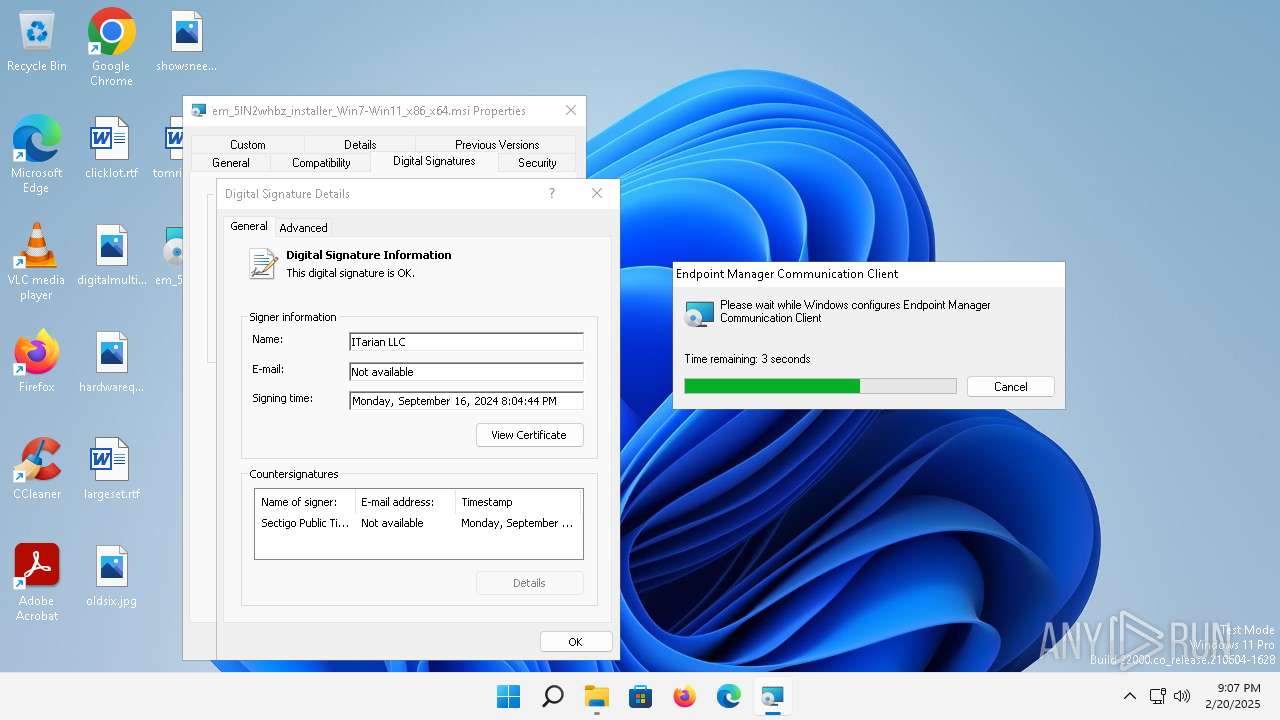
Task: Open the CCleaner desktop shortcut
Action: [x=37, y=468]
